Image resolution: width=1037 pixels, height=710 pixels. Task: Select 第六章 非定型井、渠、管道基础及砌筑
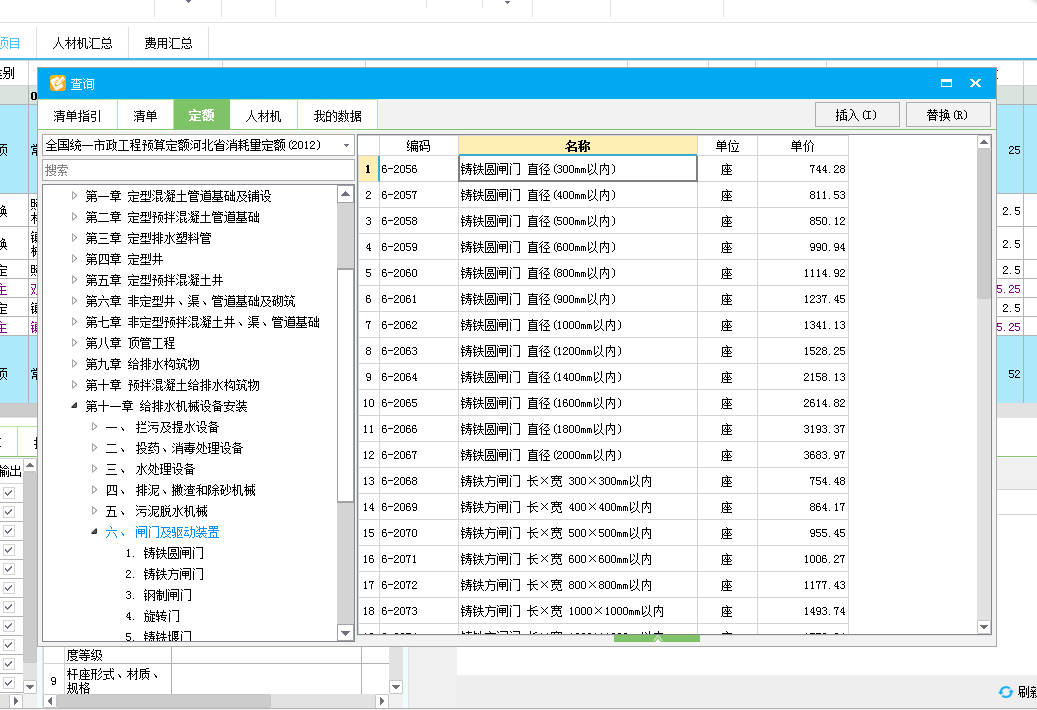pos(190,301)
